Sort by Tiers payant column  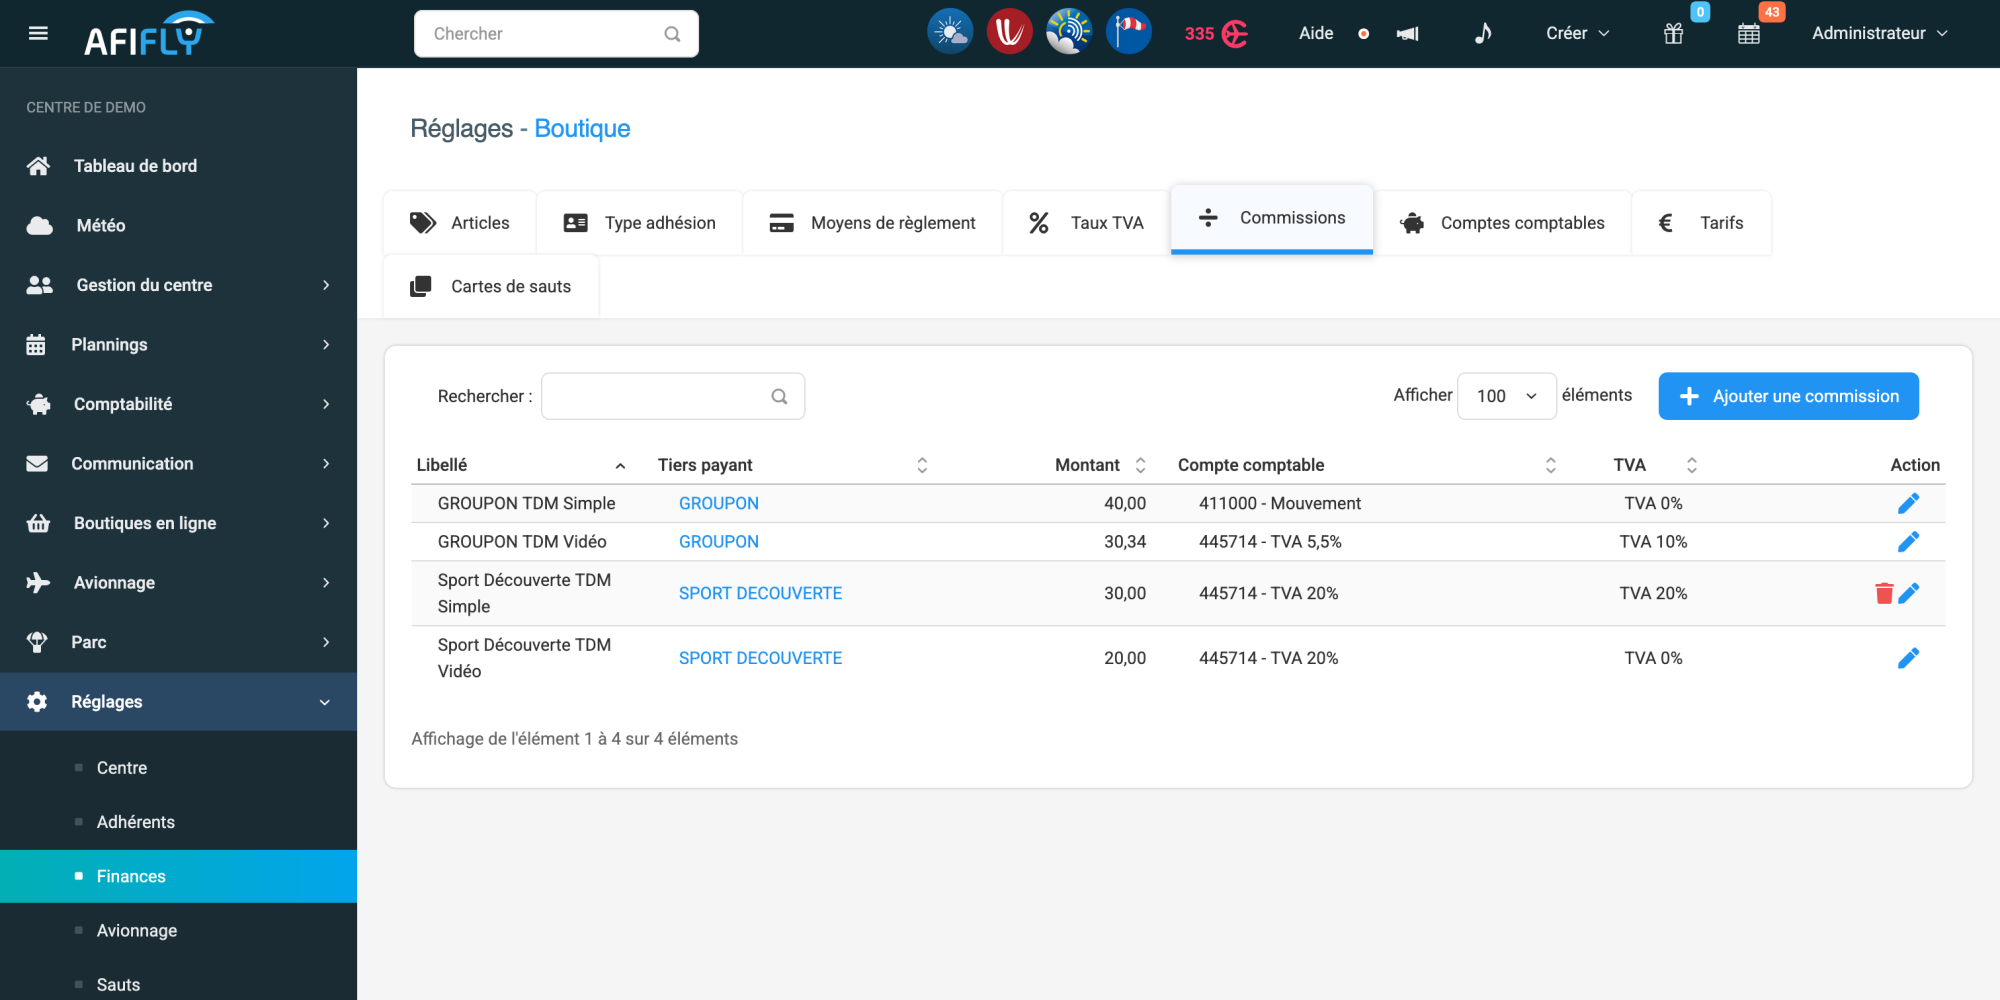pyautogui.click(x=922, y=465)
